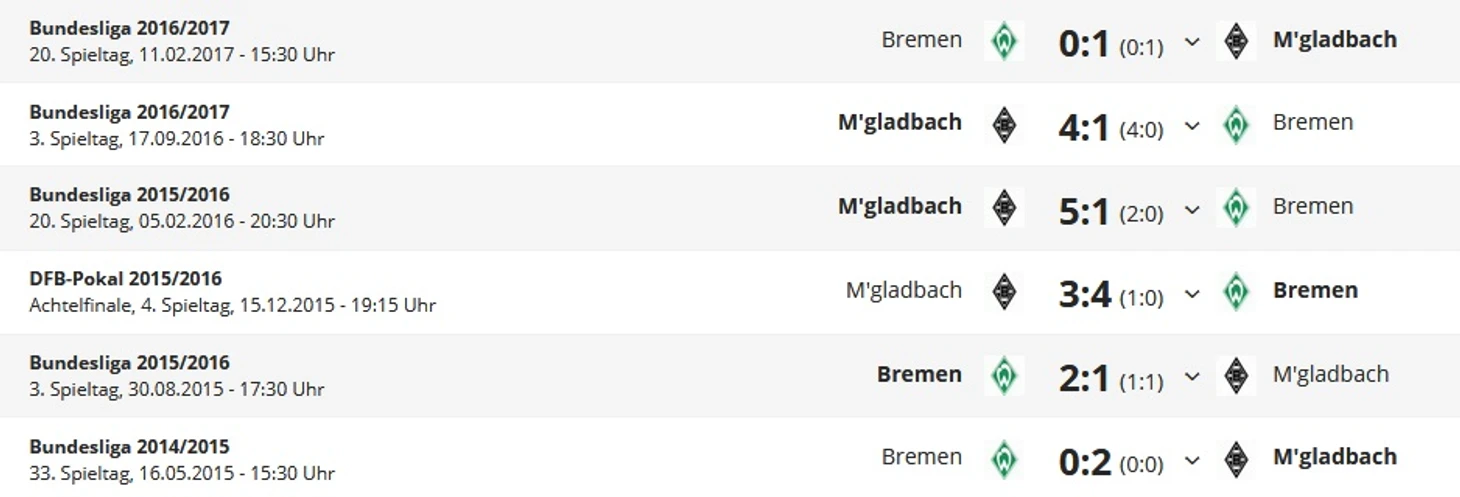The height and width of the screenshot is (497, 1460).
Task: Click Bremen crest in 2:1 match row
Action: click(x=1004, y=376)
